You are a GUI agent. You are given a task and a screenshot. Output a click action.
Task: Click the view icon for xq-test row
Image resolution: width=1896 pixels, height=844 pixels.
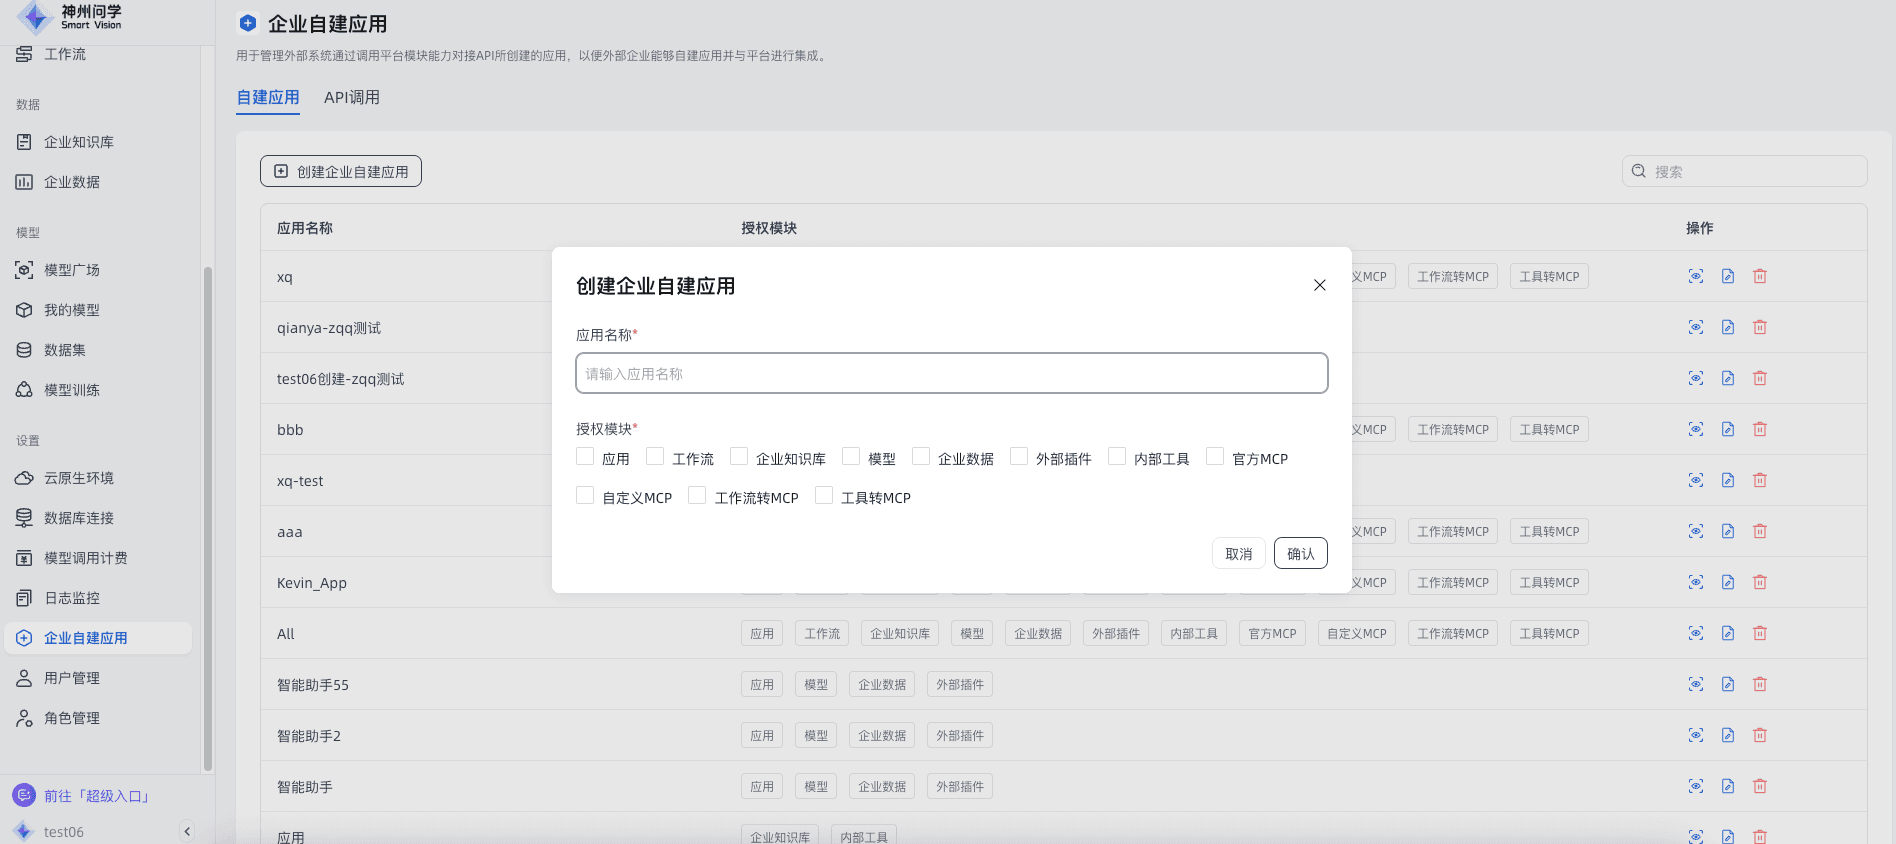[x=1695, y=480]
